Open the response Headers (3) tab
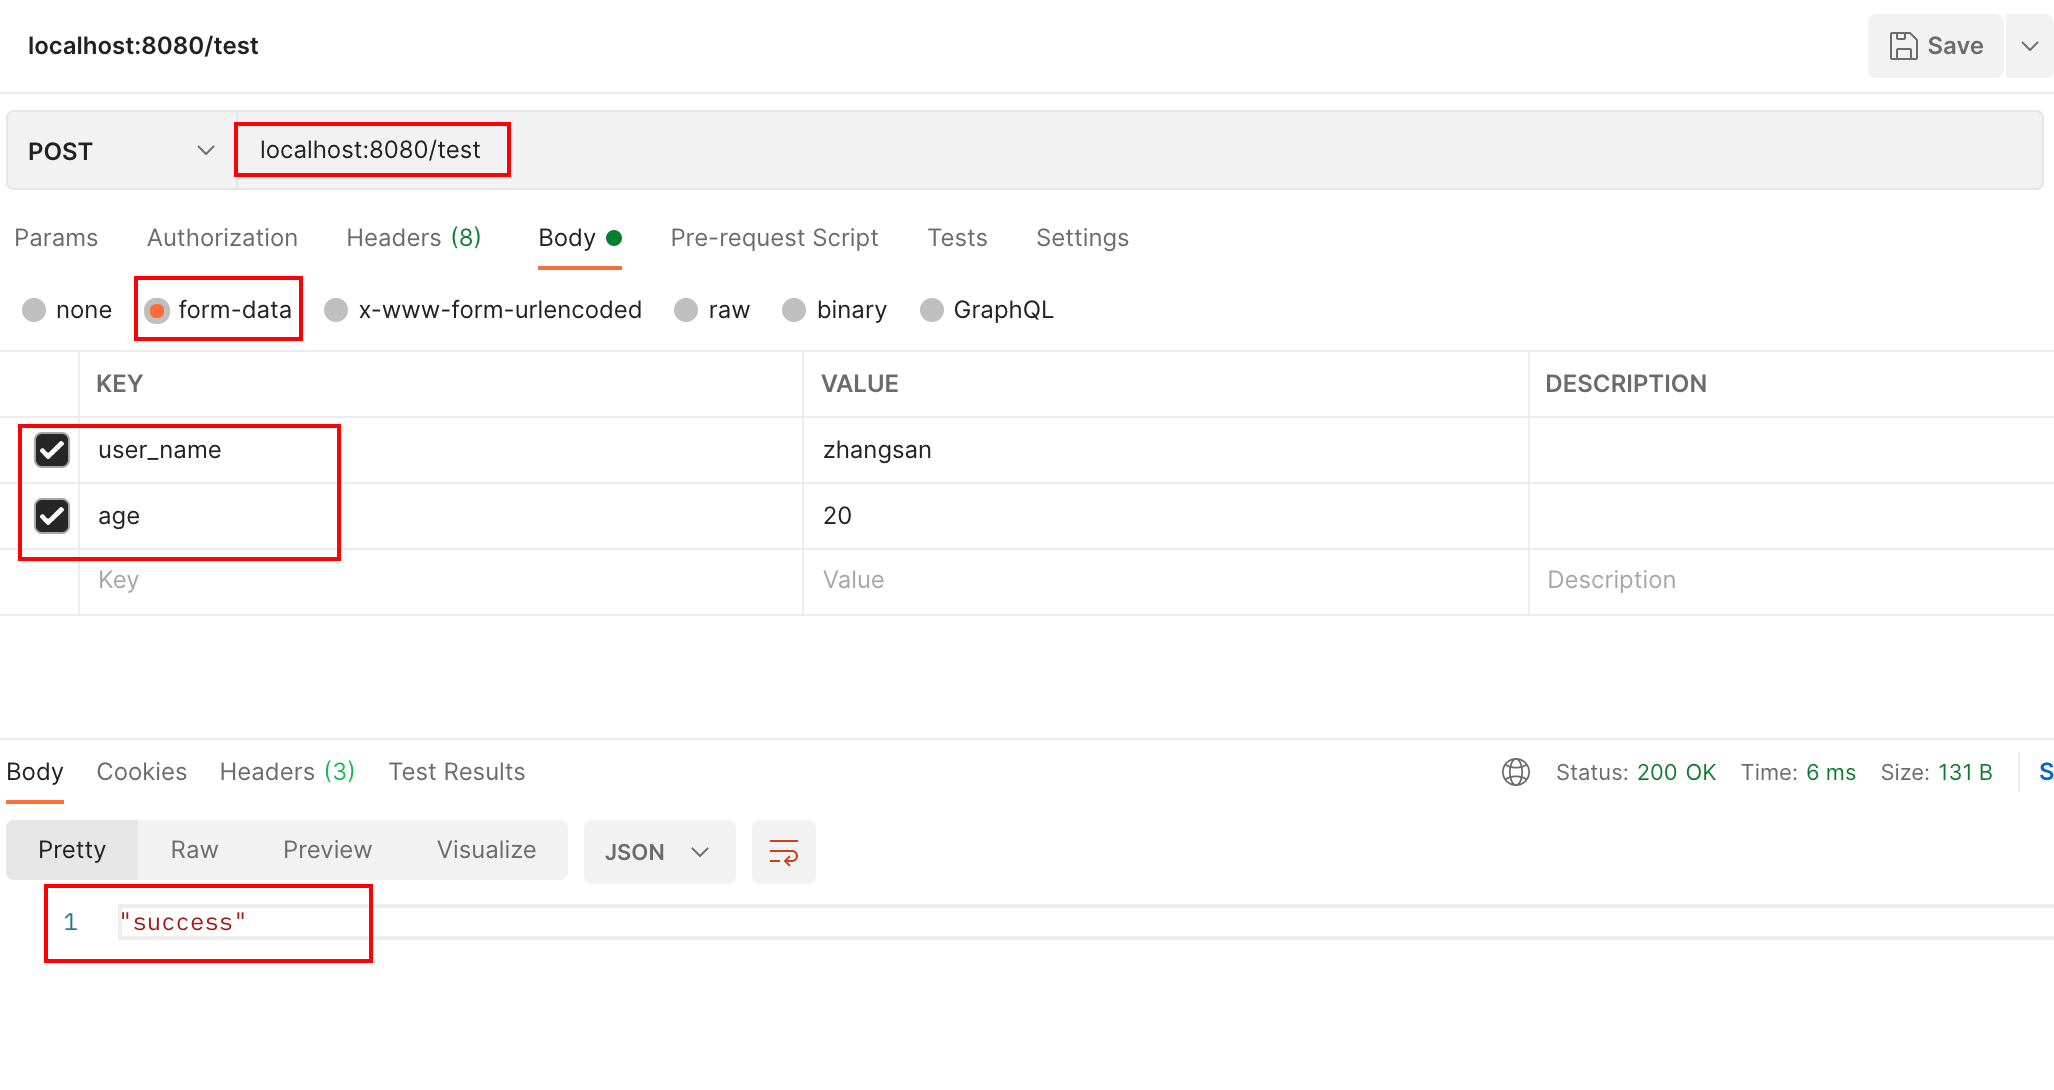2054x1090 pixels. 287,772
